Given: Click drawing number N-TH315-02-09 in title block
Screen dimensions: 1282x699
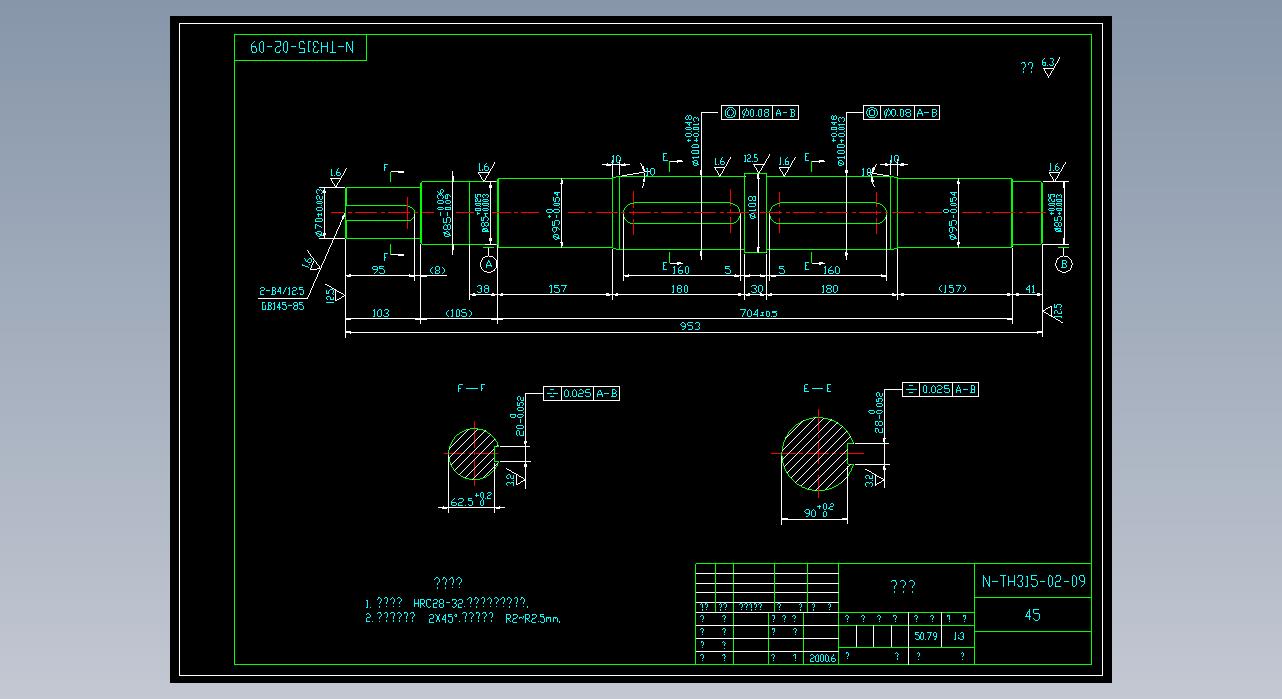Looking at the screenshot, I should pyautogui.click(x=1033, y=581).
